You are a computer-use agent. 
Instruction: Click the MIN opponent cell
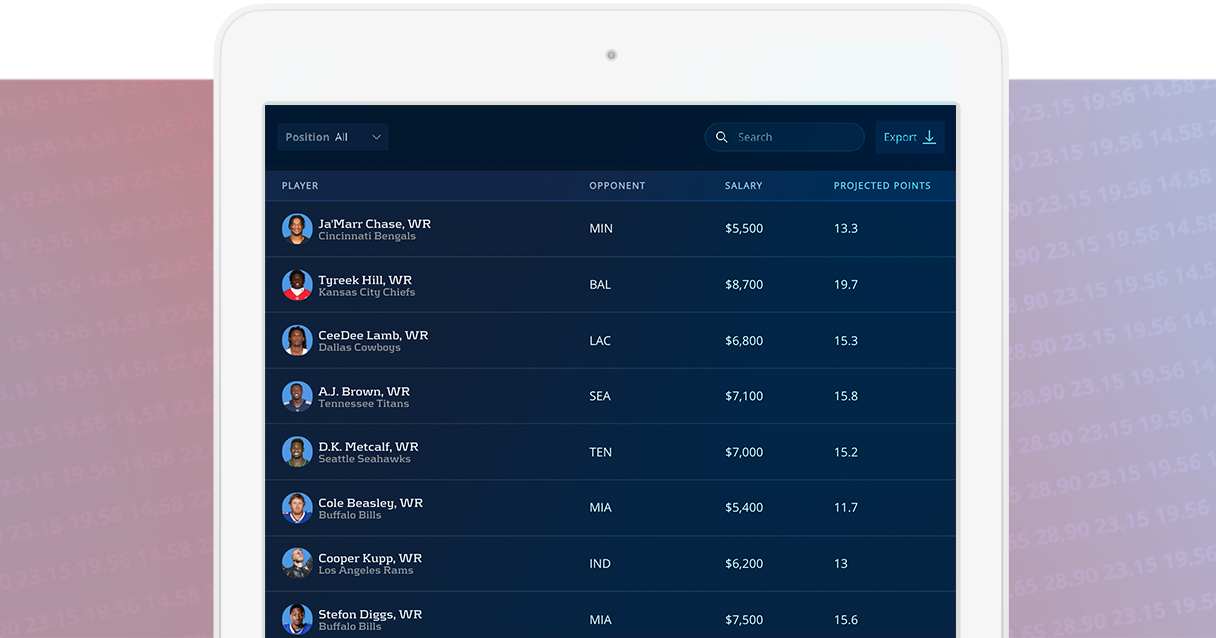(601, 229)
